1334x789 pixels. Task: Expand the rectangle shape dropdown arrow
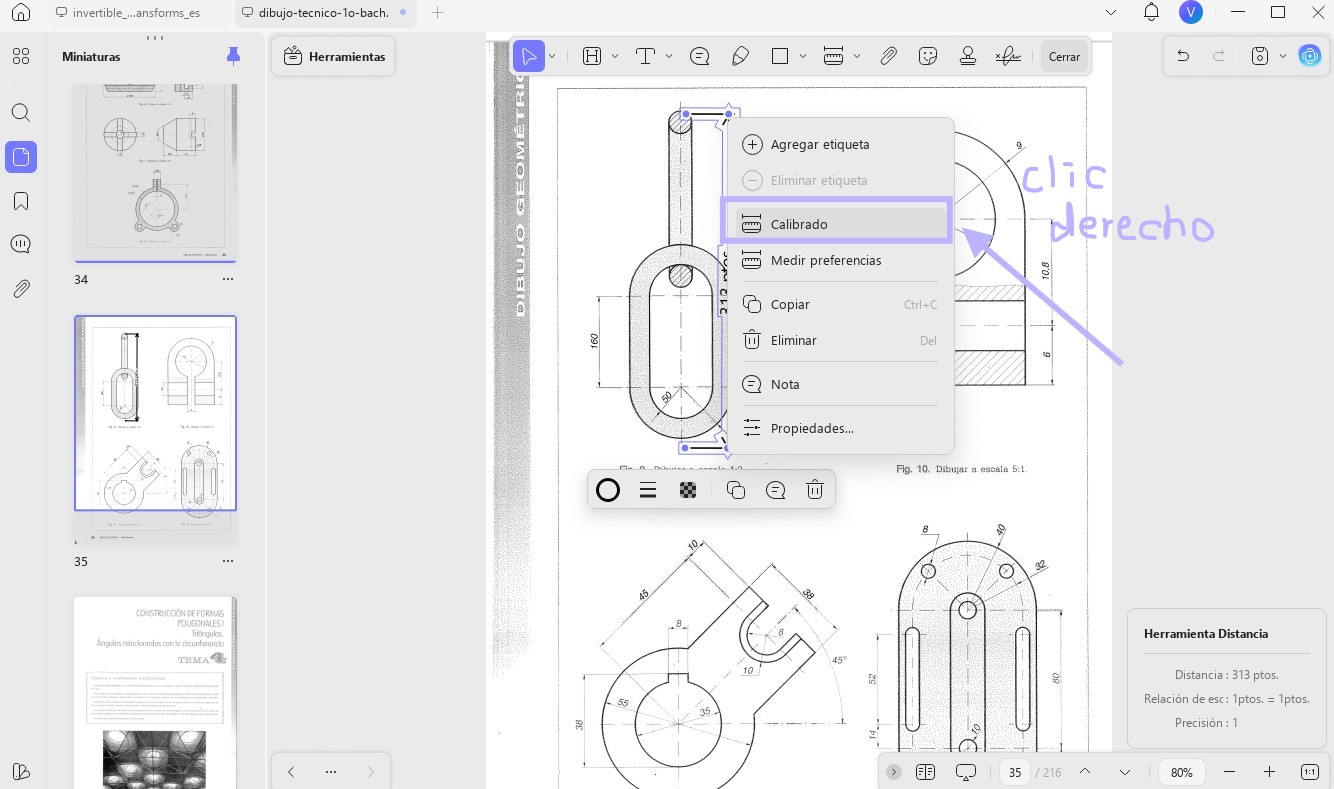(x=803, y=56)
